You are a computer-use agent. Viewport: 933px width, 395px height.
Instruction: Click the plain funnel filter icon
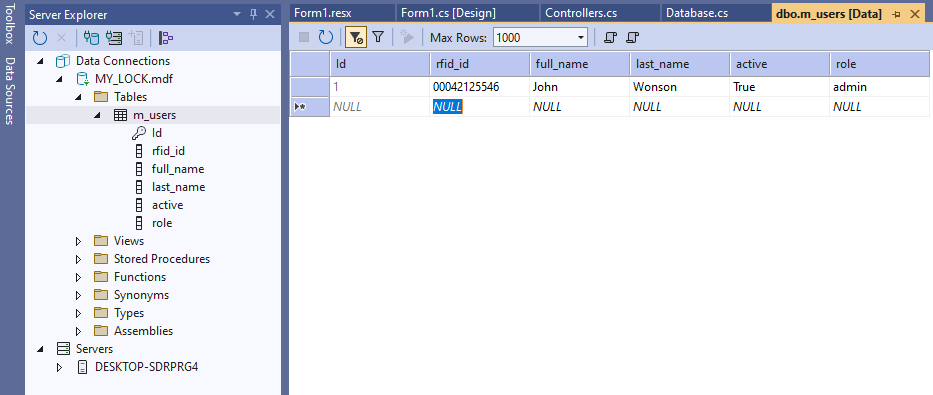pos(378,37)
